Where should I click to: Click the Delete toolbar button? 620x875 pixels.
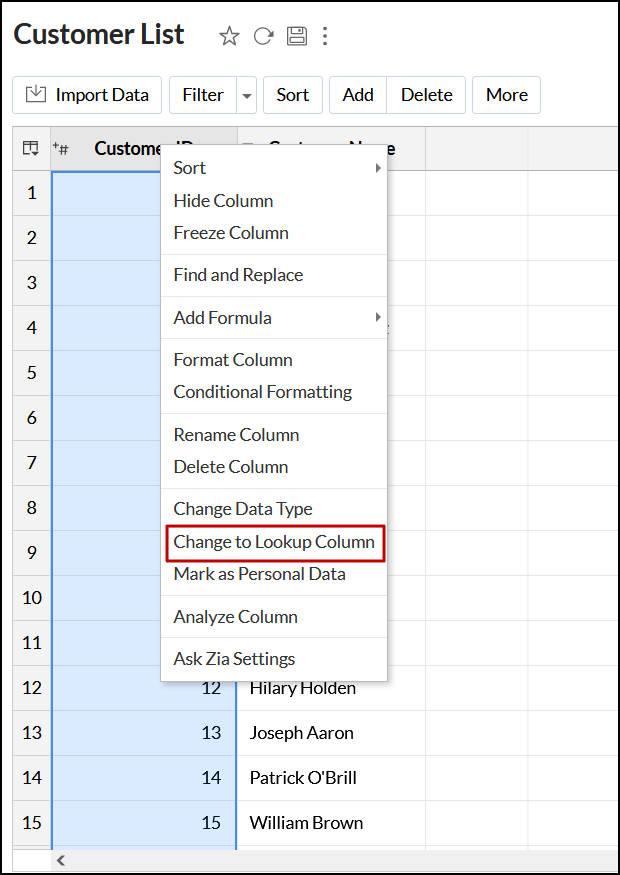tap(427, 95)
